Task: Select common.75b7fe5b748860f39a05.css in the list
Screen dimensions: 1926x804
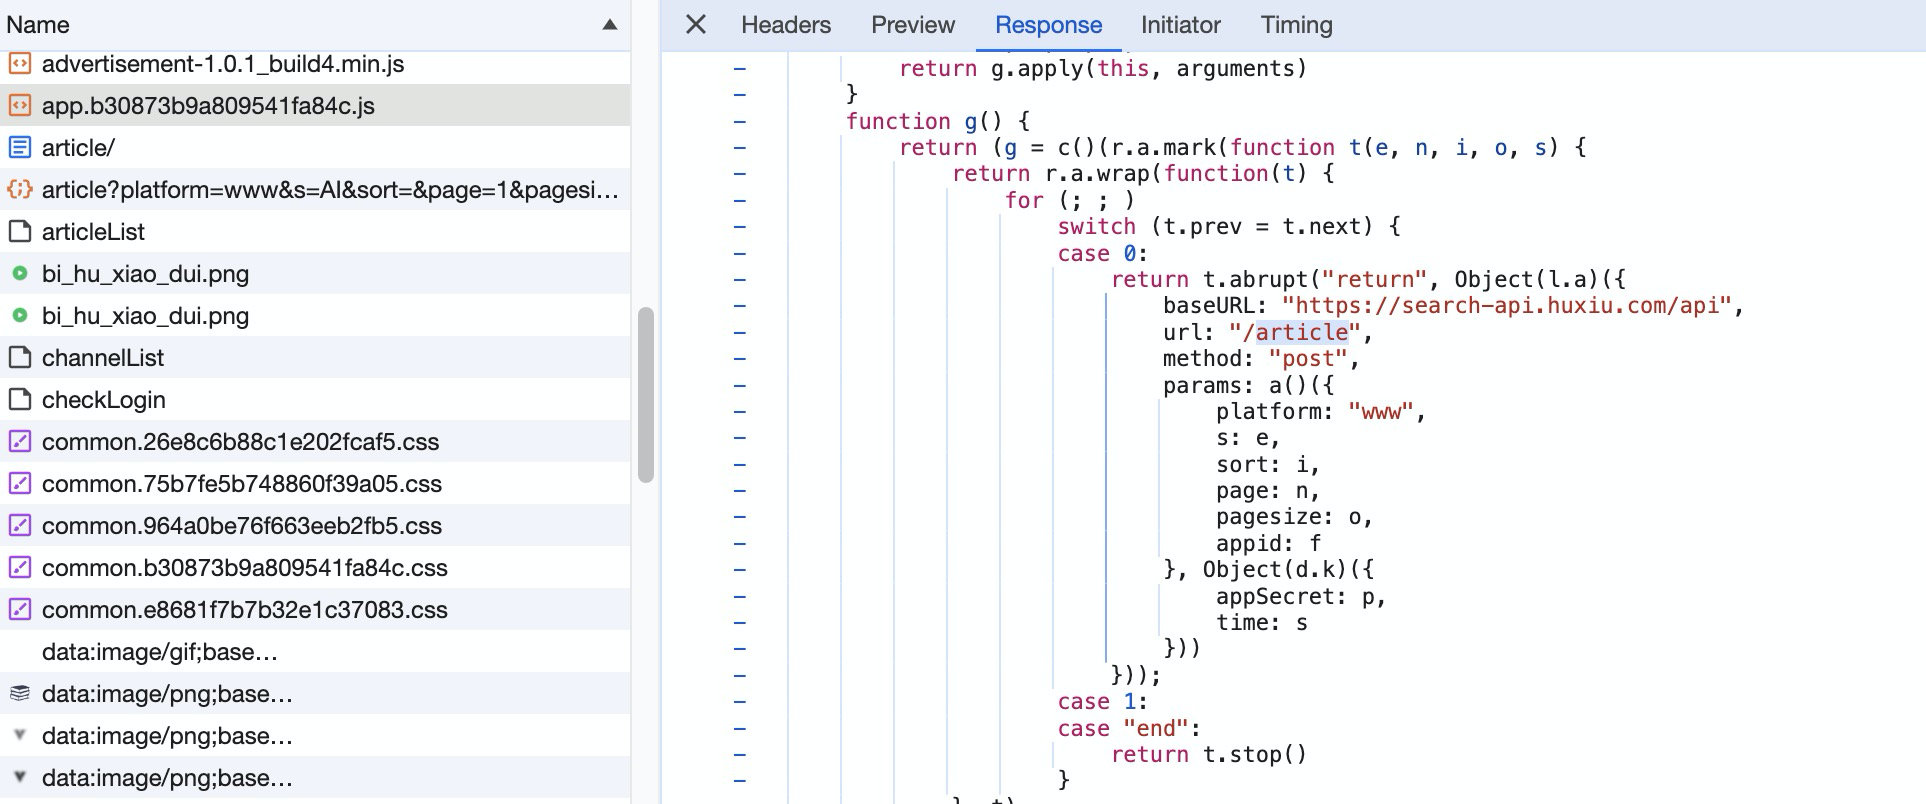Action: click(315, 484)
